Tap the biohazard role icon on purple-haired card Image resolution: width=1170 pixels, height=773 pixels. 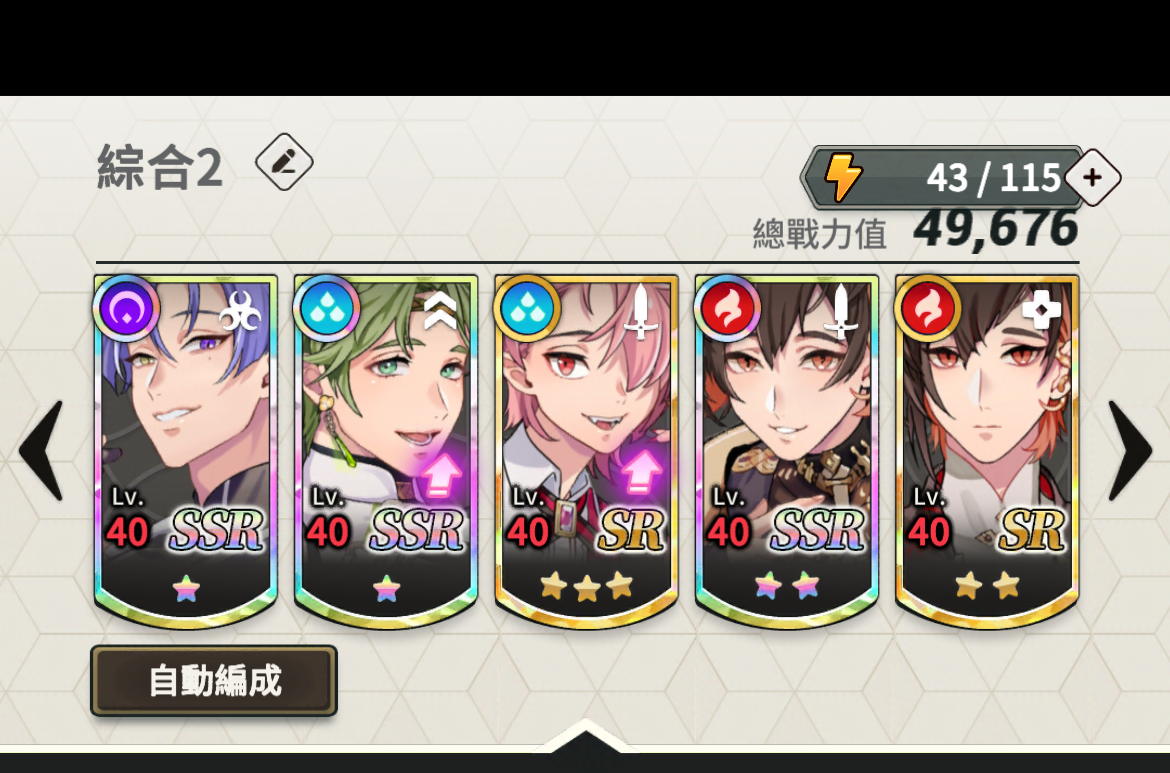[x=240, y=310]
